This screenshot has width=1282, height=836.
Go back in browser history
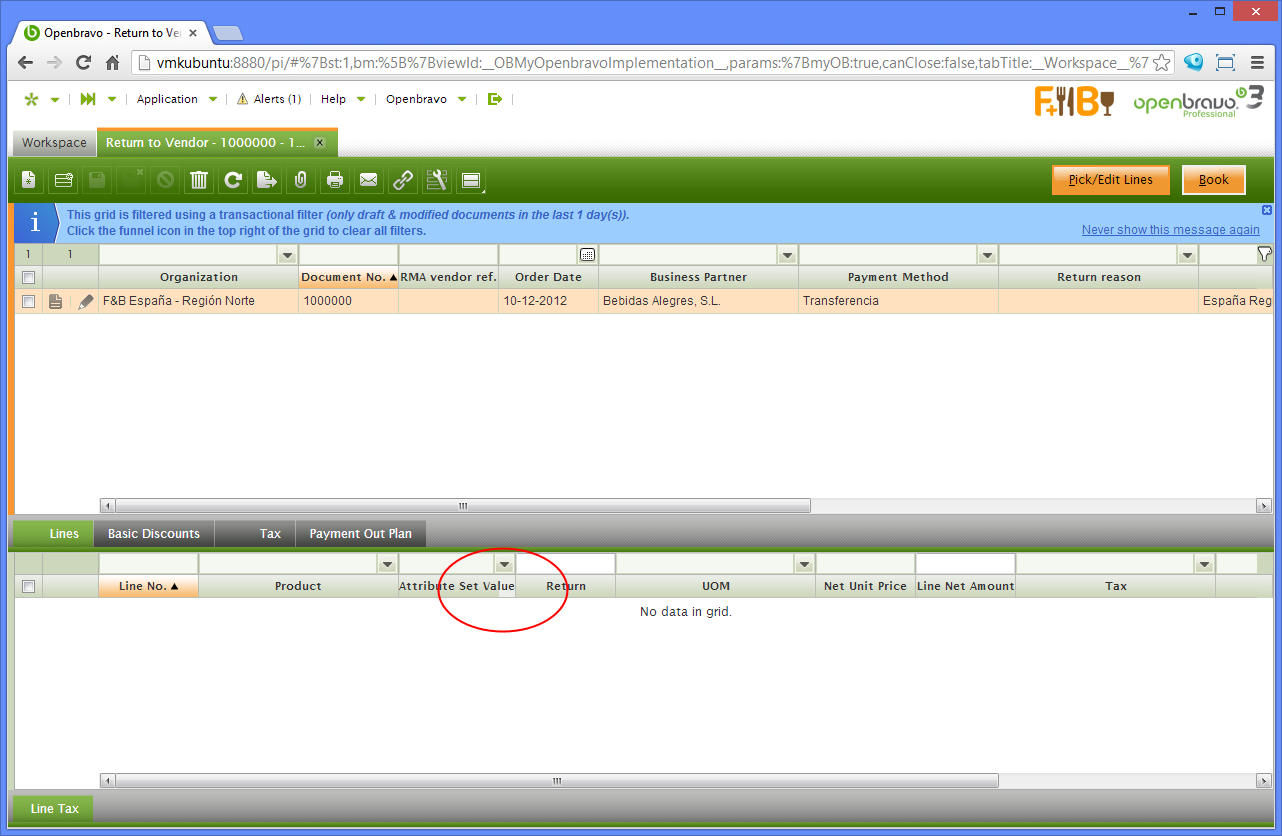pyautogui.click(x=26, y=62)
